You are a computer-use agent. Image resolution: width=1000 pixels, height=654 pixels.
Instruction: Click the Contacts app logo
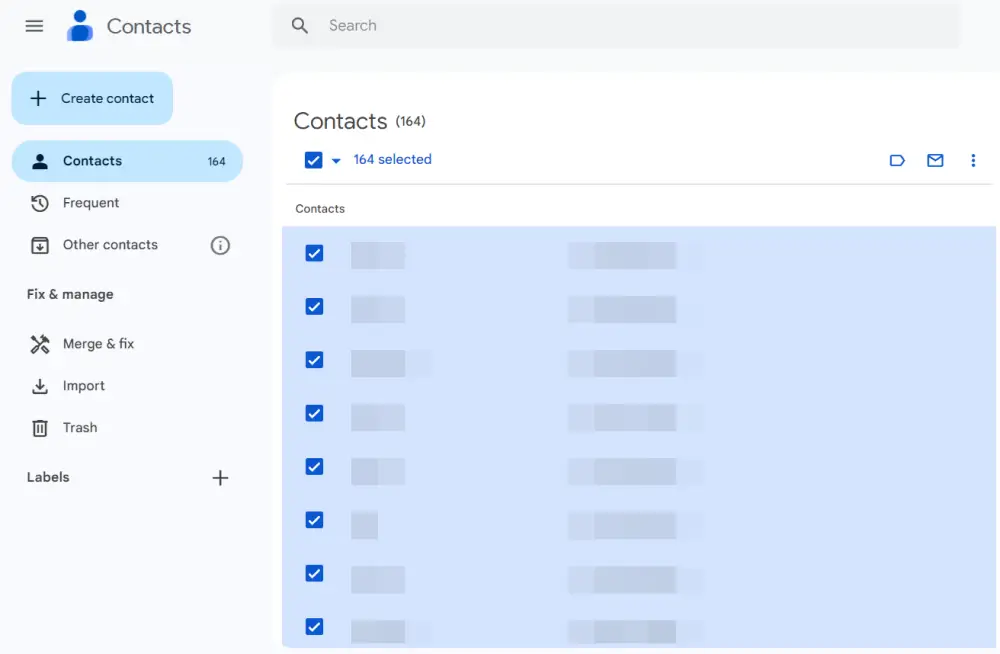(79, 25)
